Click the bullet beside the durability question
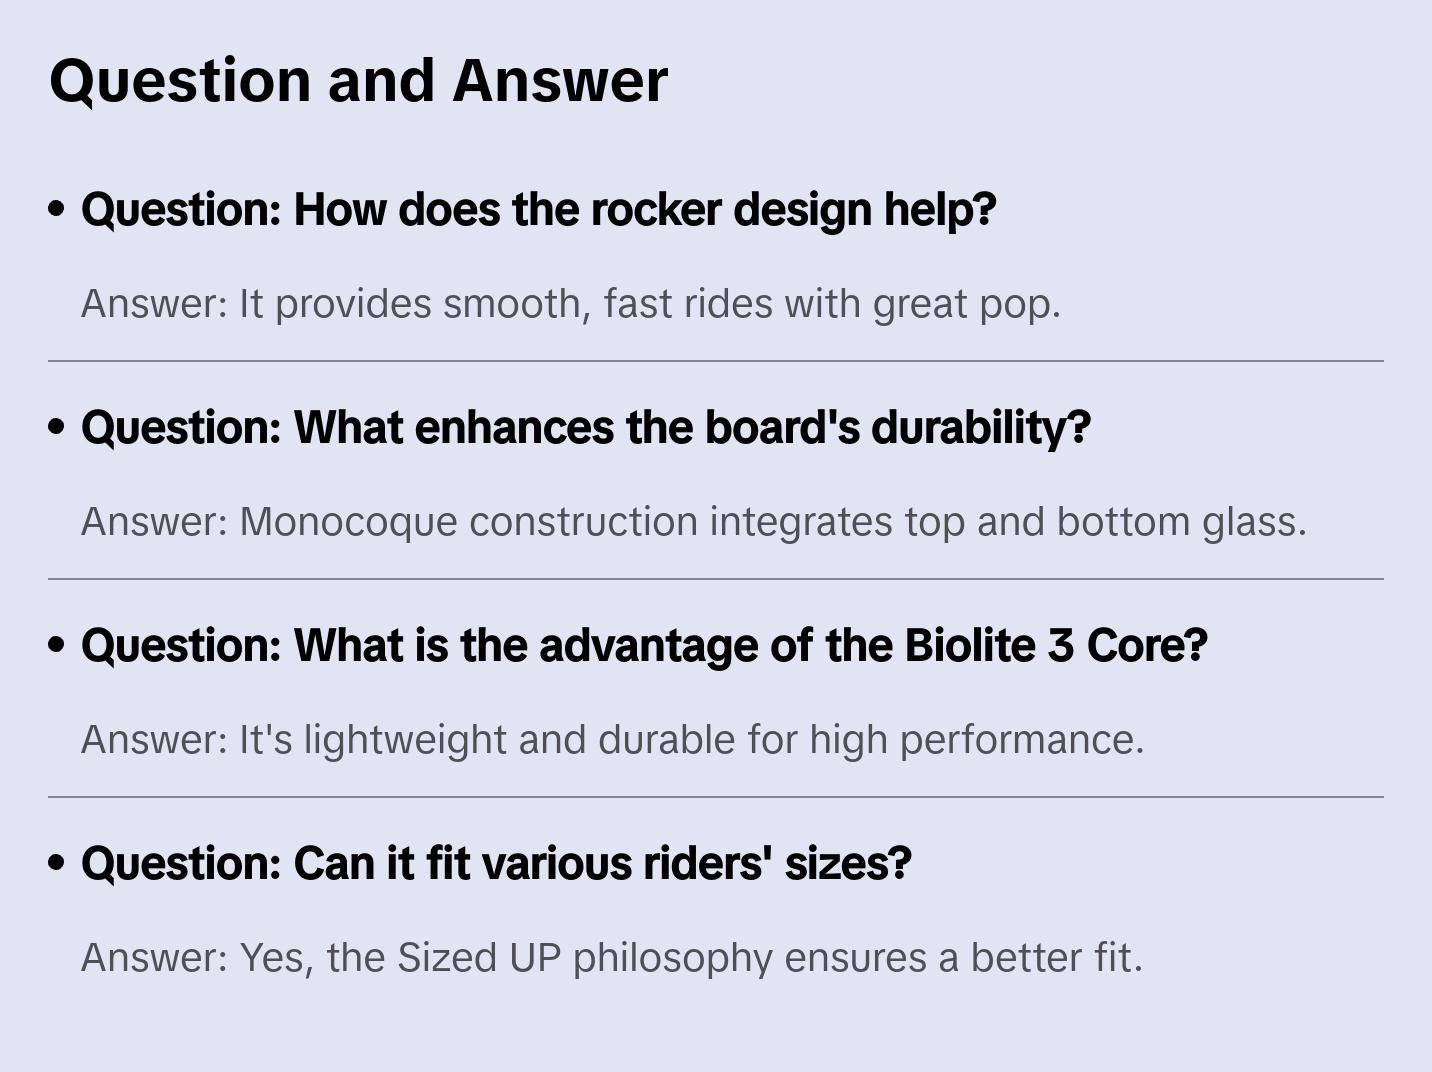Viewport: 1432px width, 1072px height. (x=57, y=428)
